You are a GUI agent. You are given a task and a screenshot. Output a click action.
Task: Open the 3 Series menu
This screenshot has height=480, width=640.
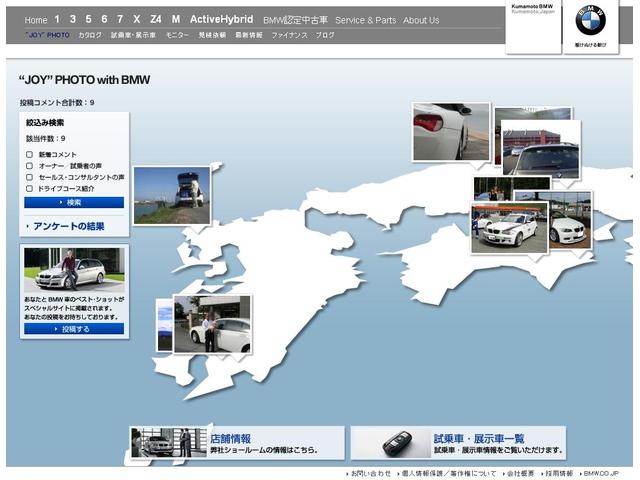pyautogui.click(x=73, y=19)
